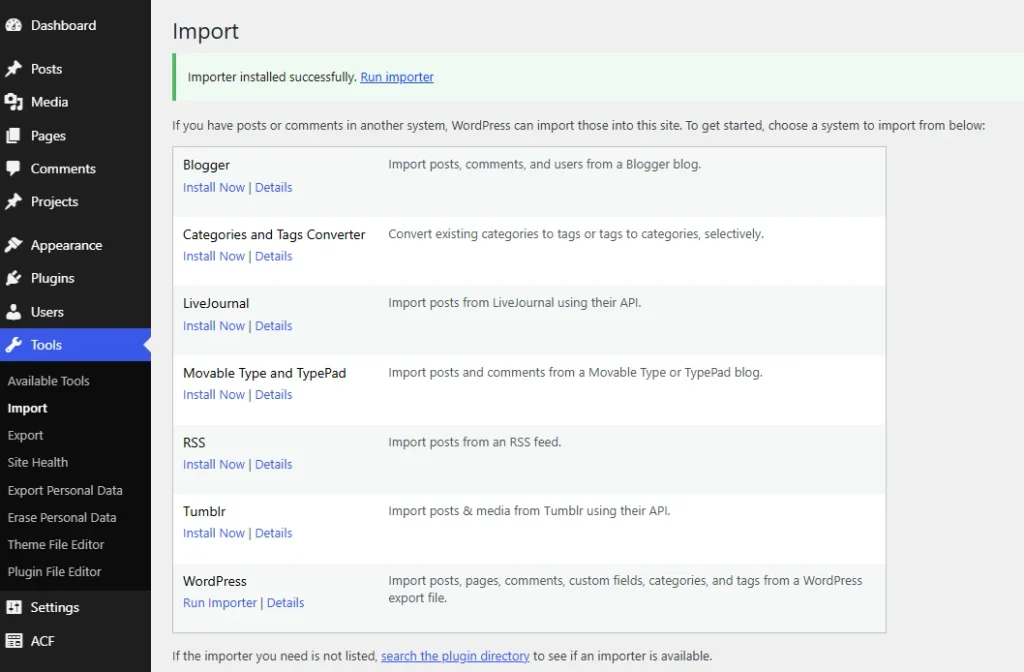The width and height of the screenshot is (1024, 672).
Task: View Details for Blogger importer
Action: tap(274, 187)
